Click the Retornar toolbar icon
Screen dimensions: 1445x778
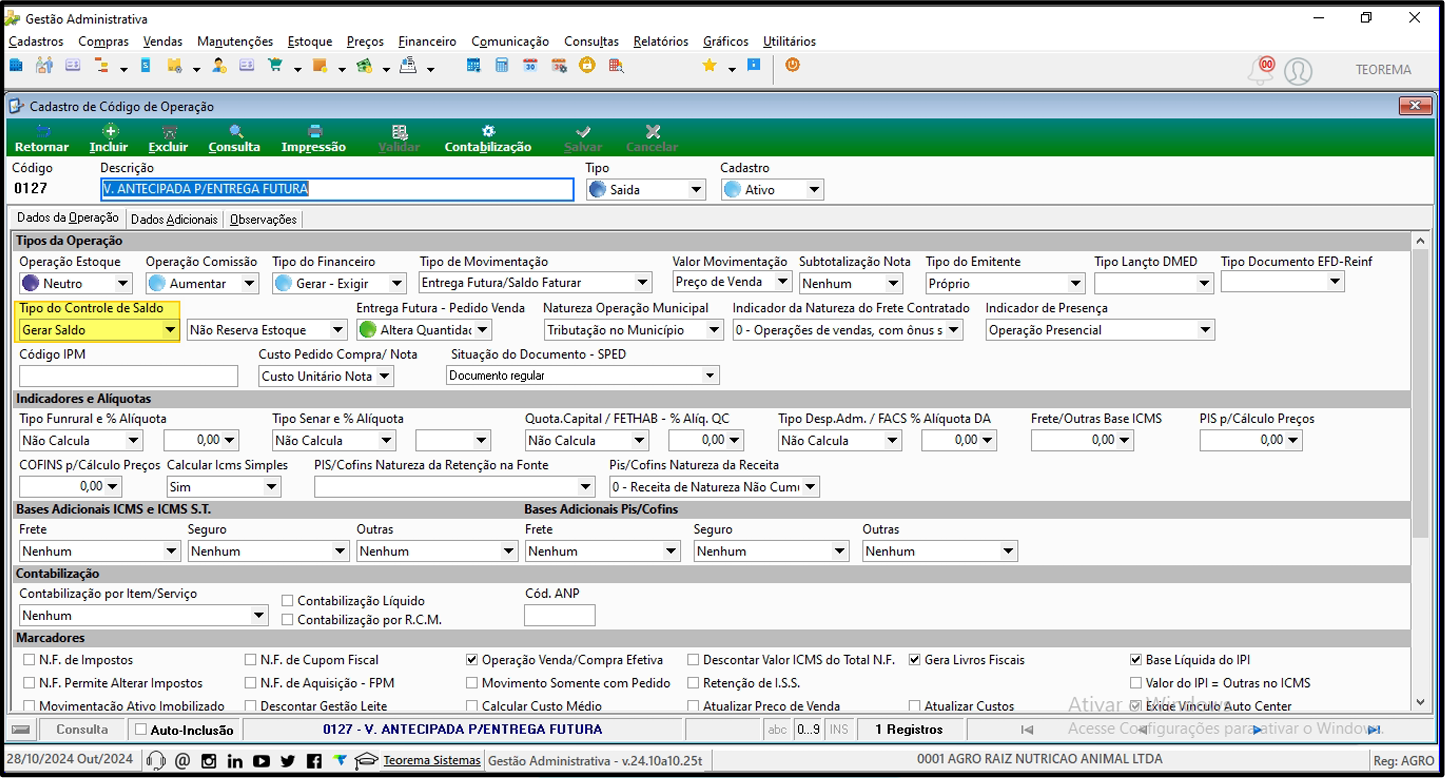coord(41,131)
